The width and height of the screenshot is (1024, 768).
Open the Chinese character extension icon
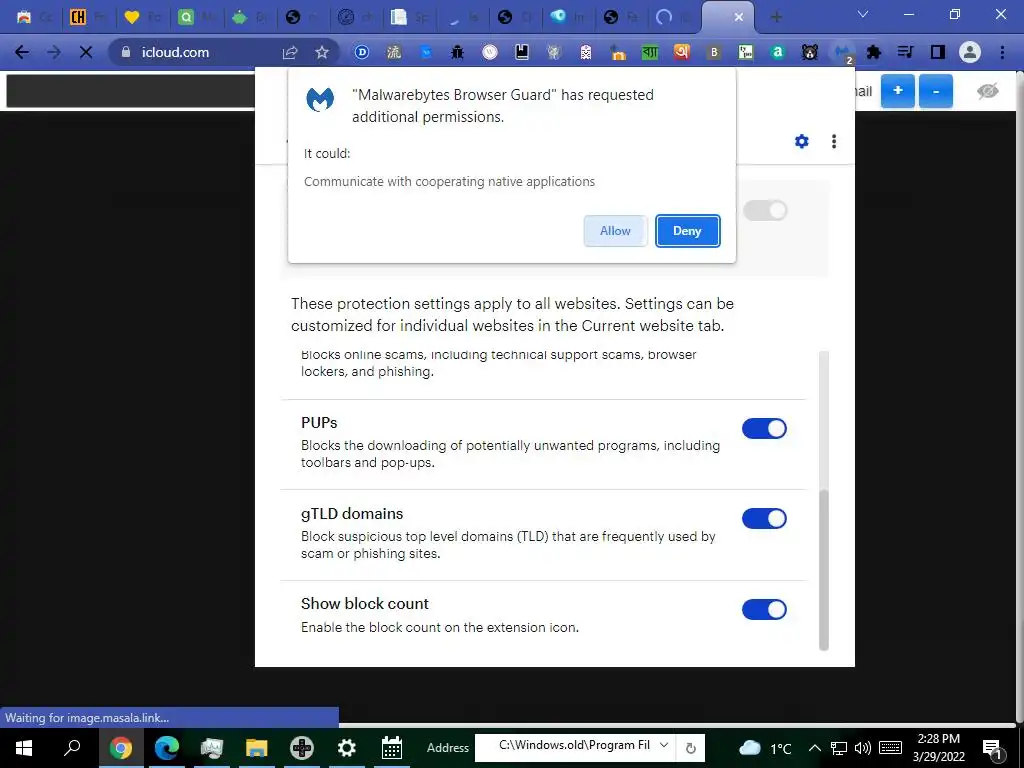click(x=394, y=52)
